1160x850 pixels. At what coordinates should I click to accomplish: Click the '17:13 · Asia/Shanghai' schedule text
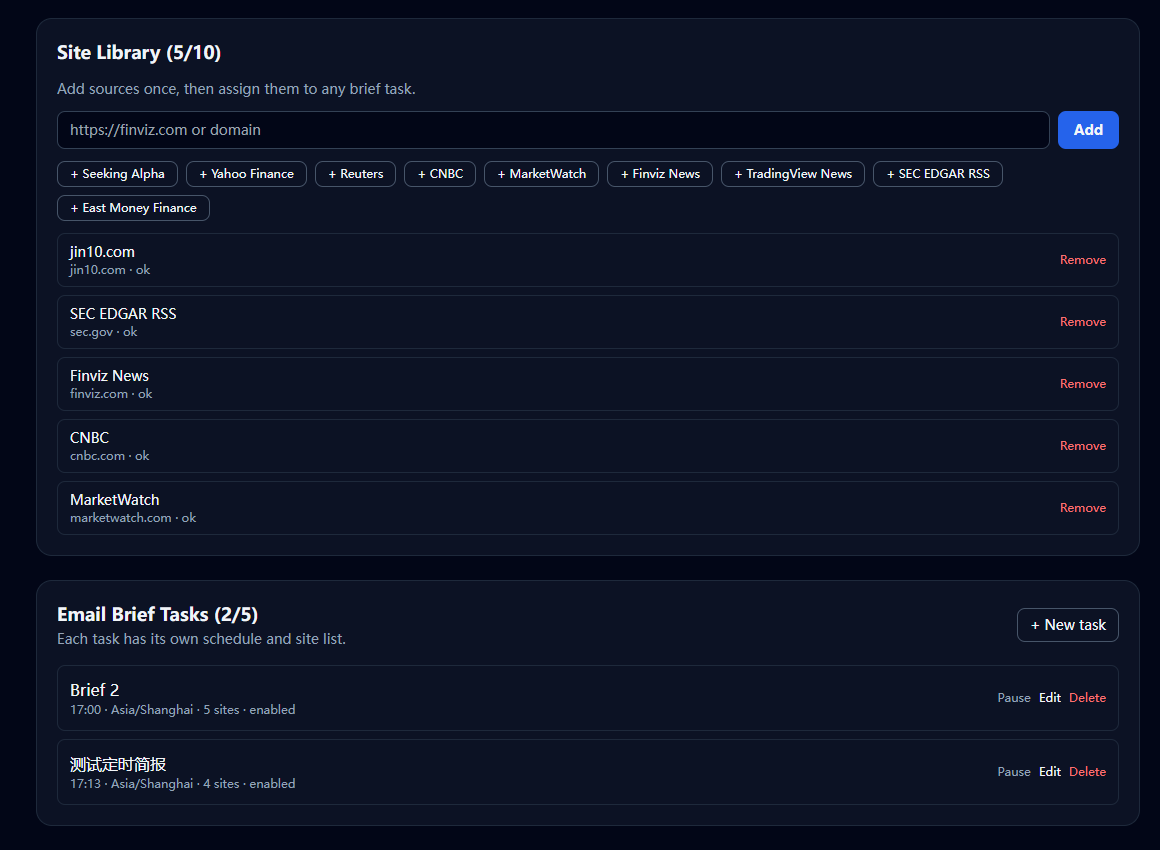click(132, 784)
